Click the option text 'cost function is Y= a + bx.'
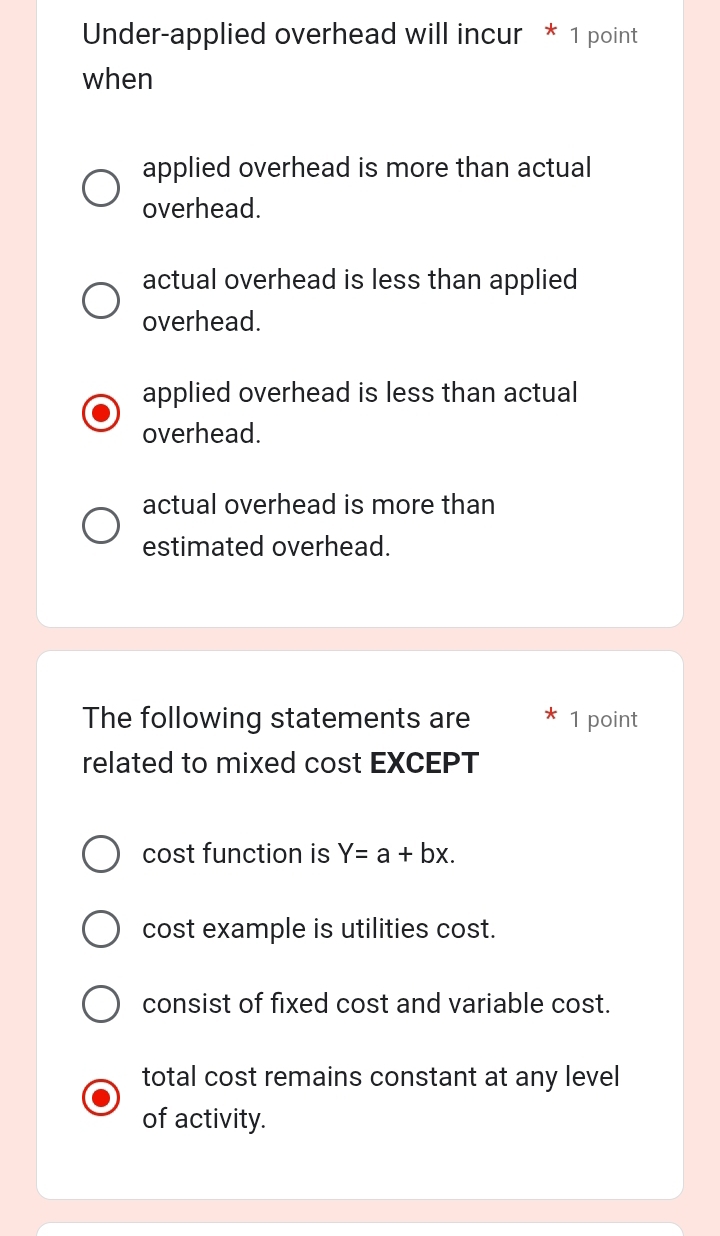Image resolution: width=720 pixels, height=1236 pixels. pos(299,854)
